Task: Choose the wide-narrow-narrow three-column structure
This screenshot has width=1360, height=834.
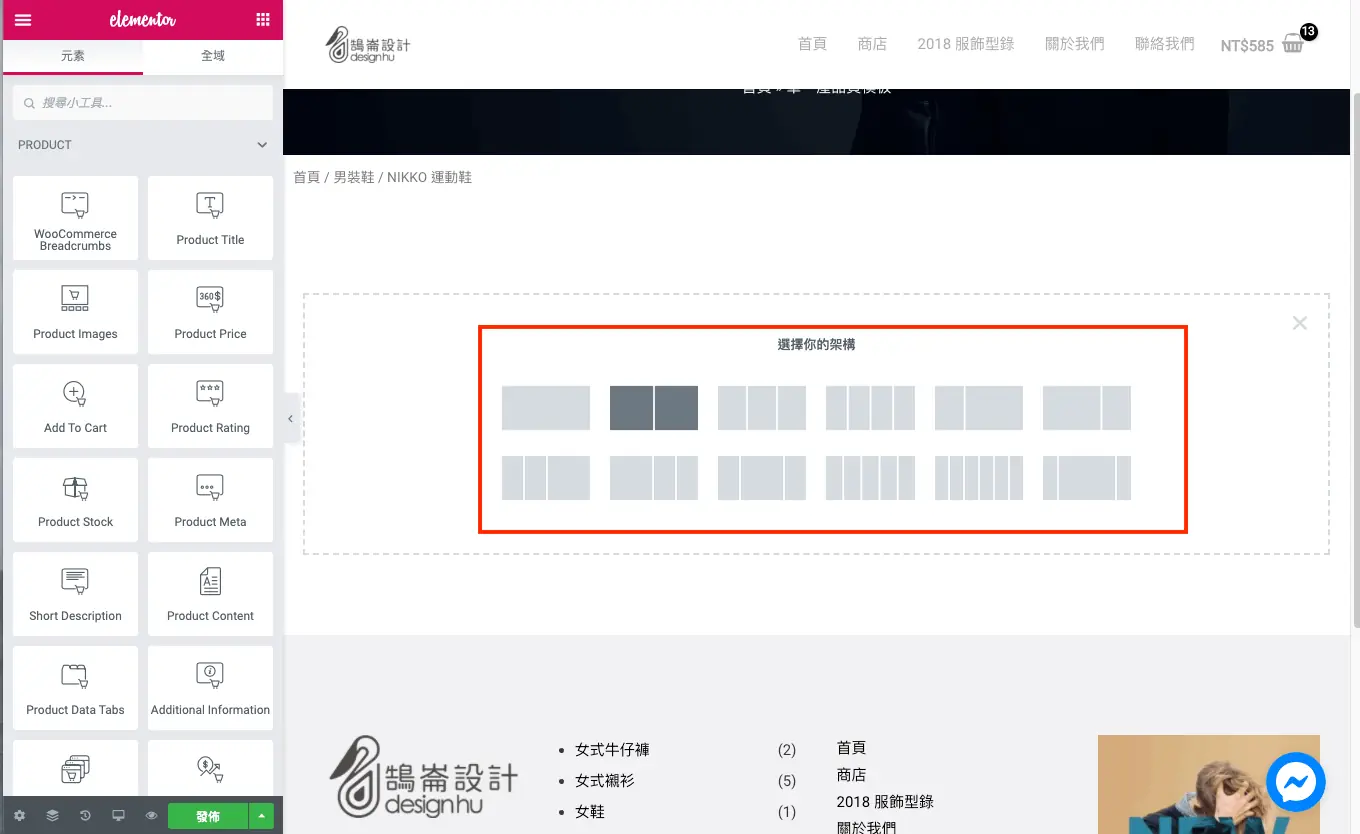Action: 654,478
